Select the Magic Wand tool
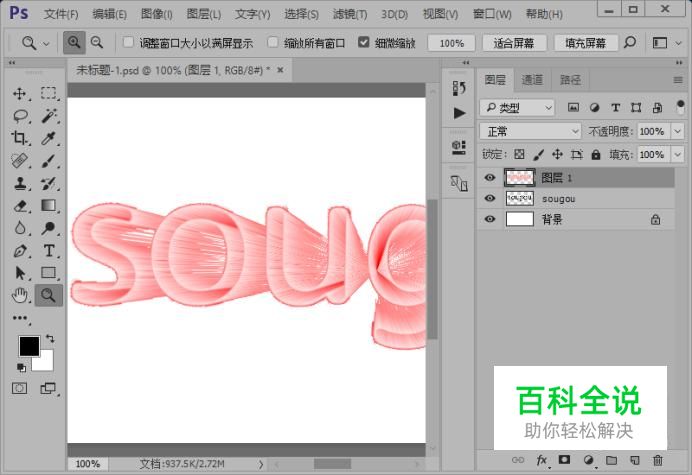Image resolution: width=692 pixels, height=475 pixels. pyautogui.click(x=49, y=116)
